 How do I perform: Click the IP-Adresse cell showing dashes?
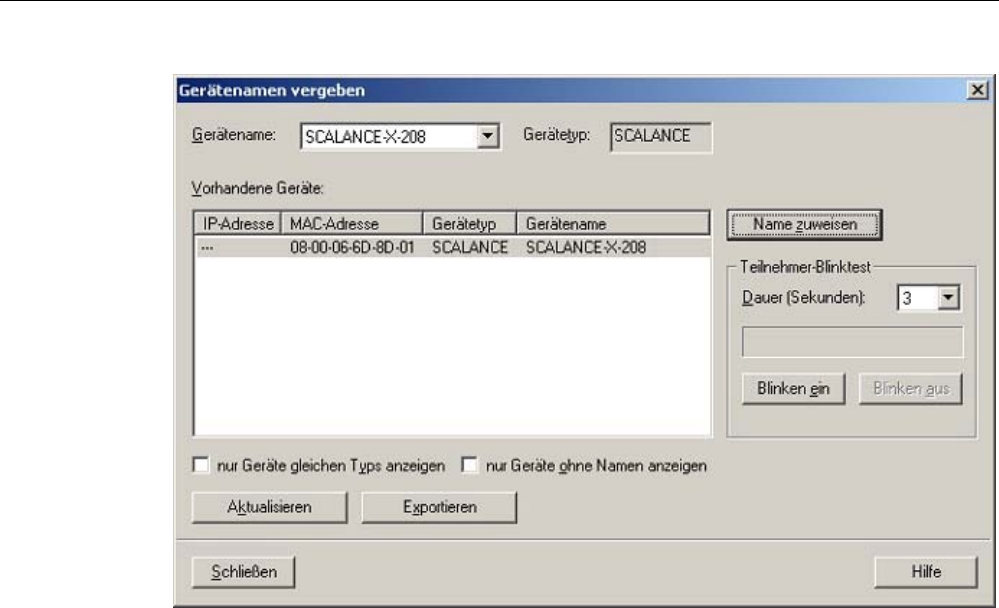point(207,247)
